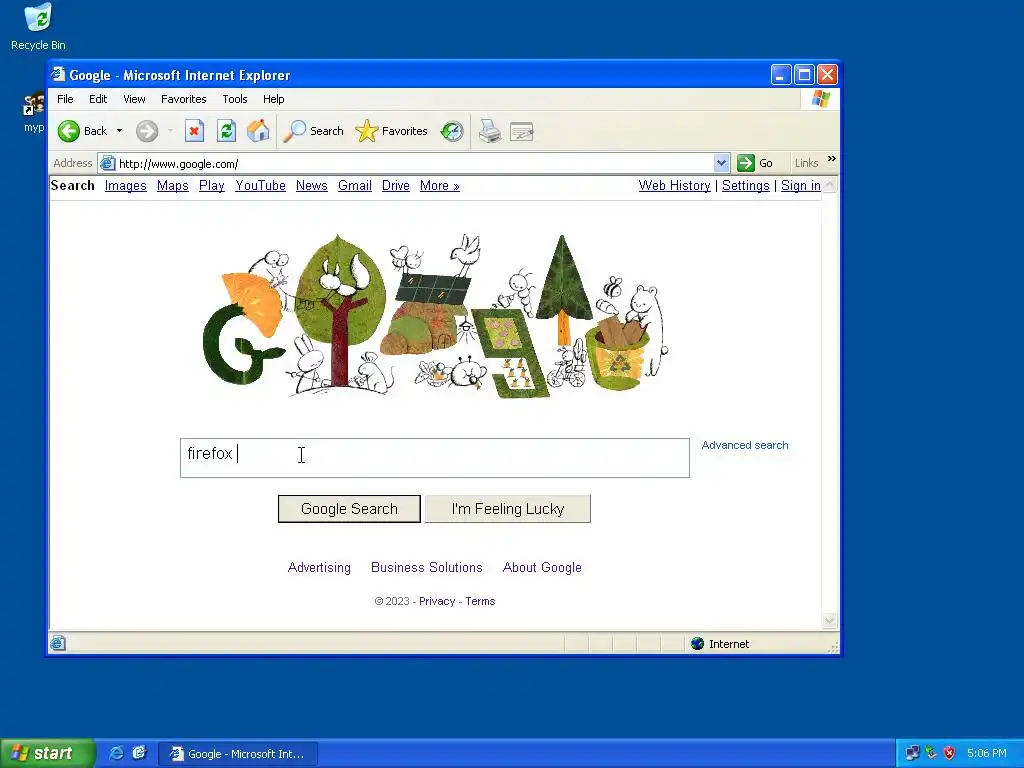Viewport: 1024px width, 768px height.
Task: Click the page scrollbar up arrow
Action: point(829,185)
